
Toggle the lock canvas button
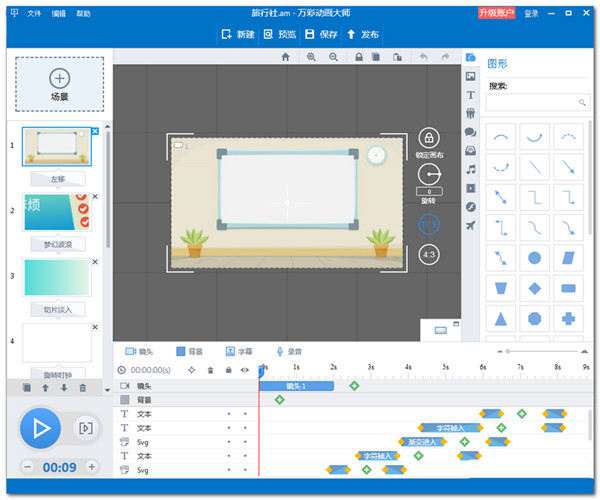428,138
